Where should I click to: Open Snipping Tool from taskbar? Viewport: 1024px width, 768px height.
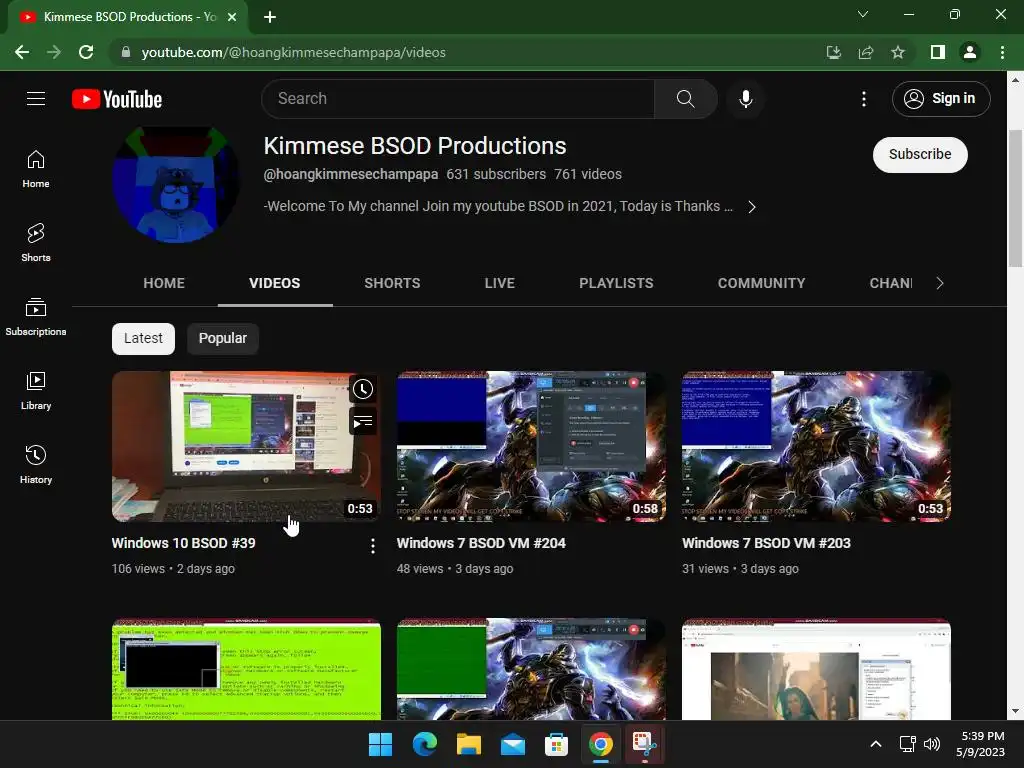click(645, 744)
